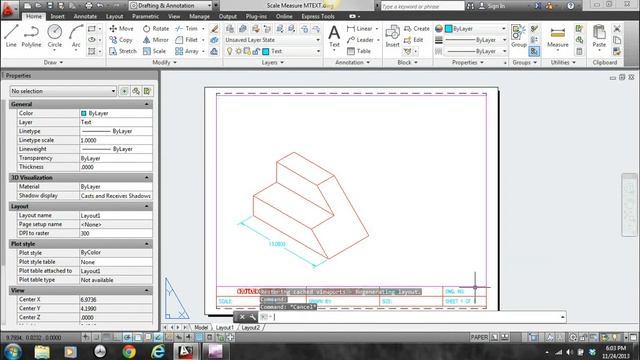
Task: Click the Leader tool
Action: (x=360, y=40)
